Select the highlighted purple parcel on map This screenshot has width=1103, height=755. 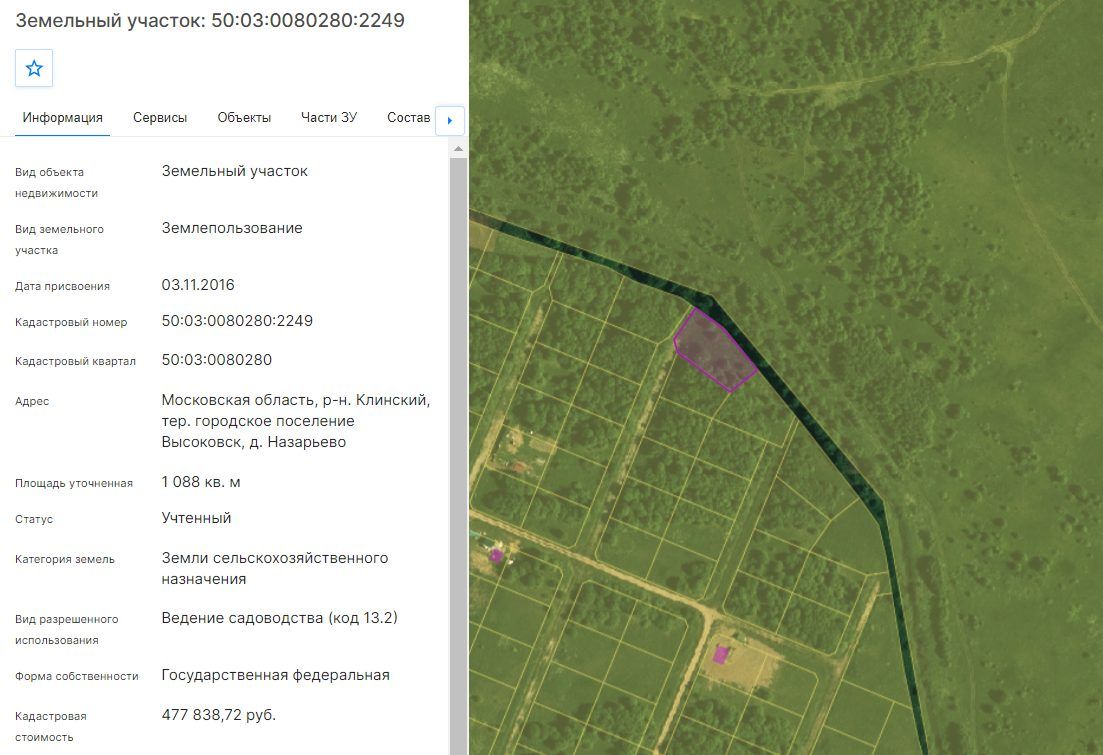pos(715,350)
